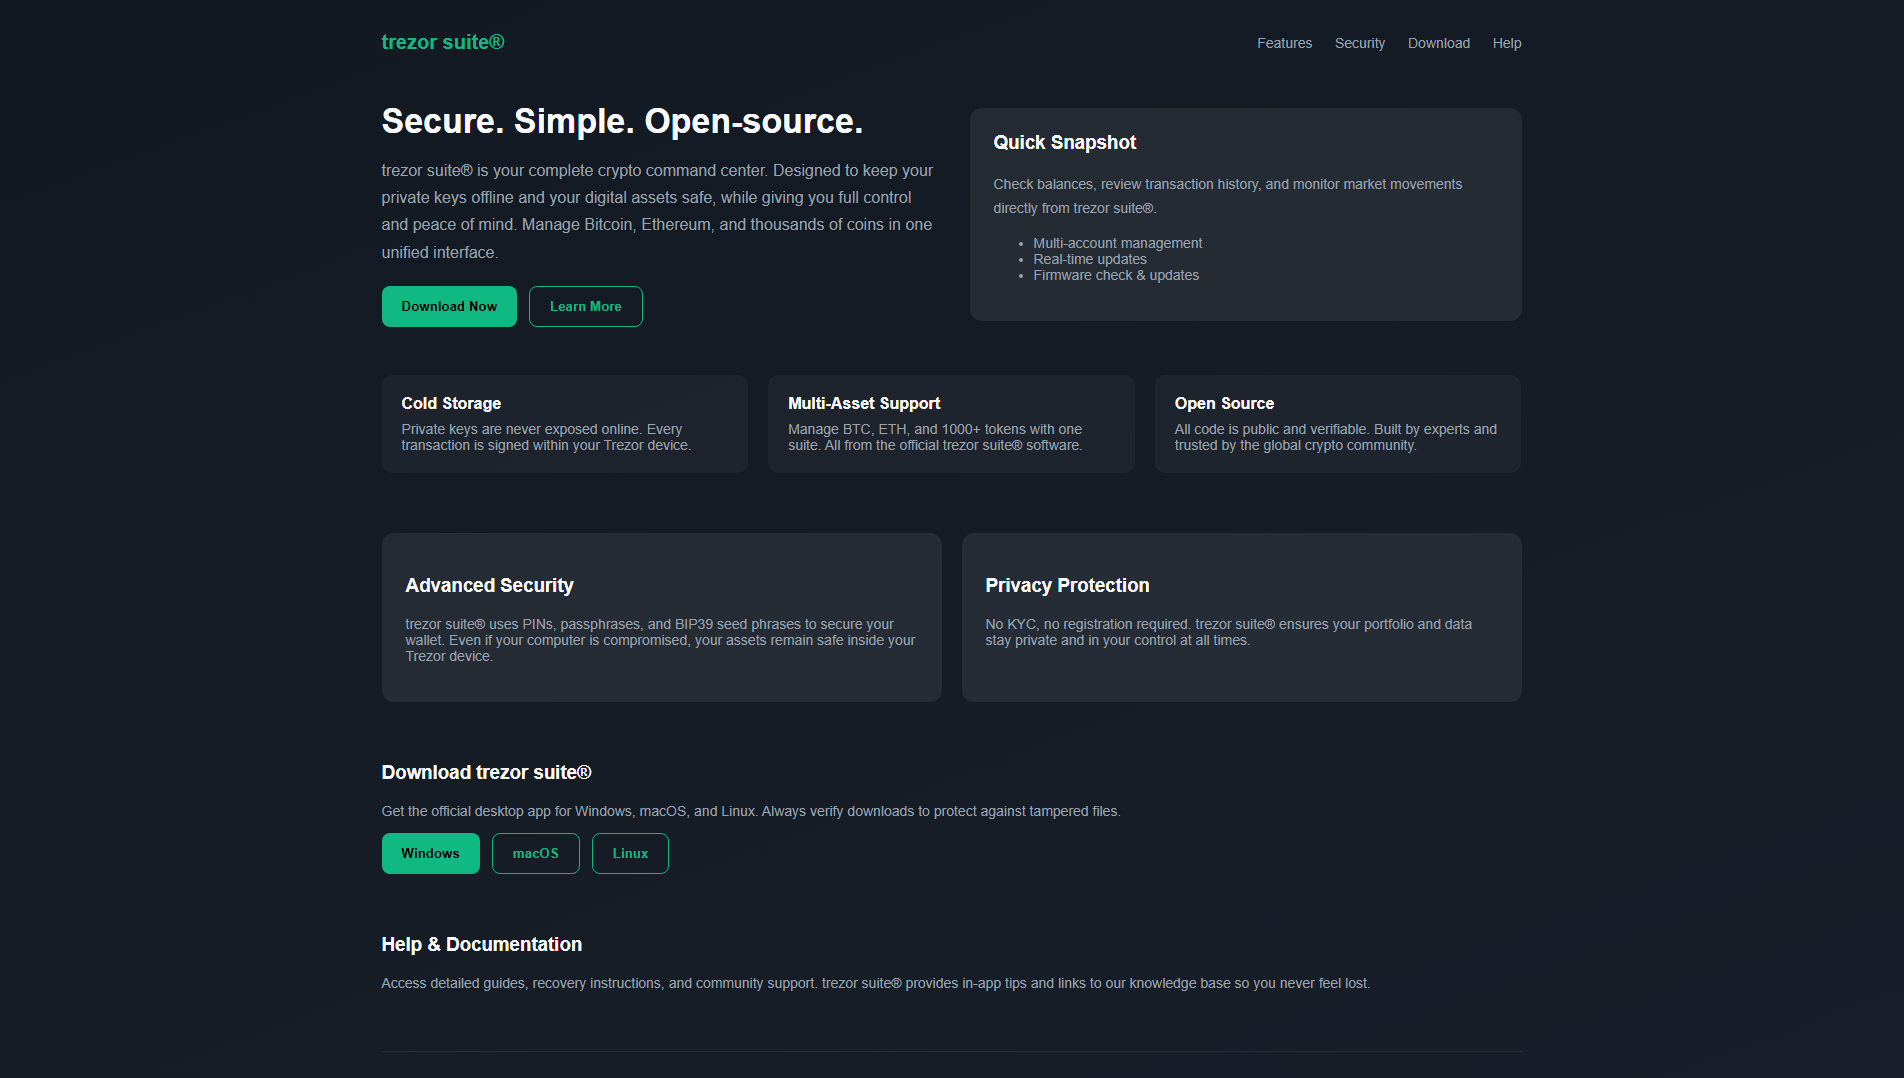Open the Features nav link
Image resolution: width=1904 pixels, height=1078 pixels.
1284,43
